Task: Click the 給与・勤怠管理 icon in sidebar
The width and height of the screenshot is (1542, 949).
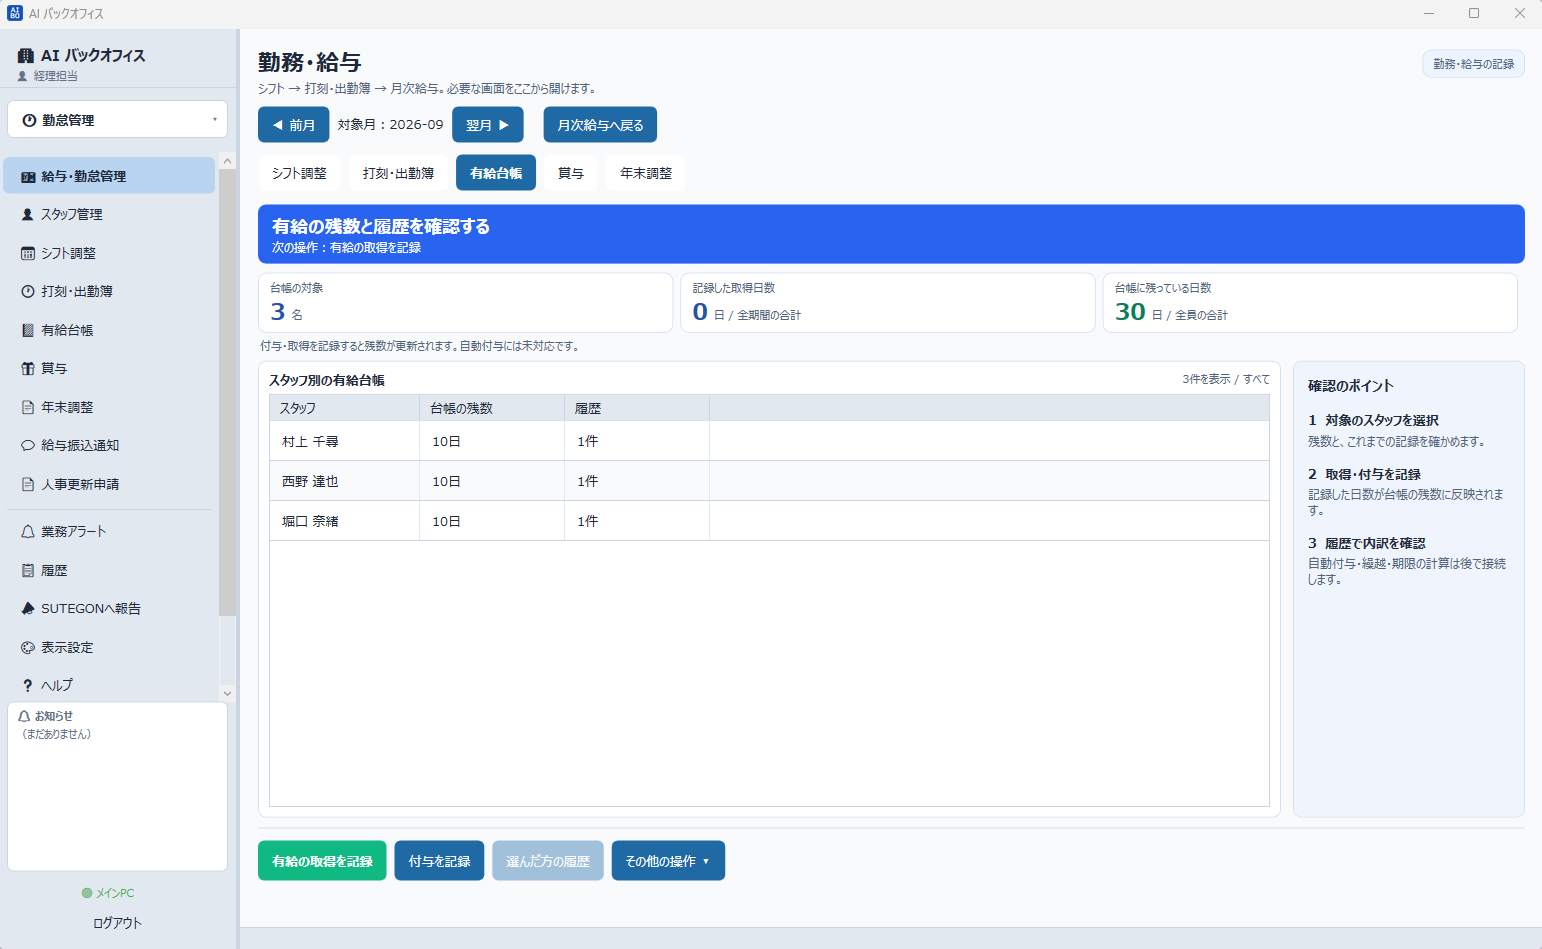Action: point(28,177)
